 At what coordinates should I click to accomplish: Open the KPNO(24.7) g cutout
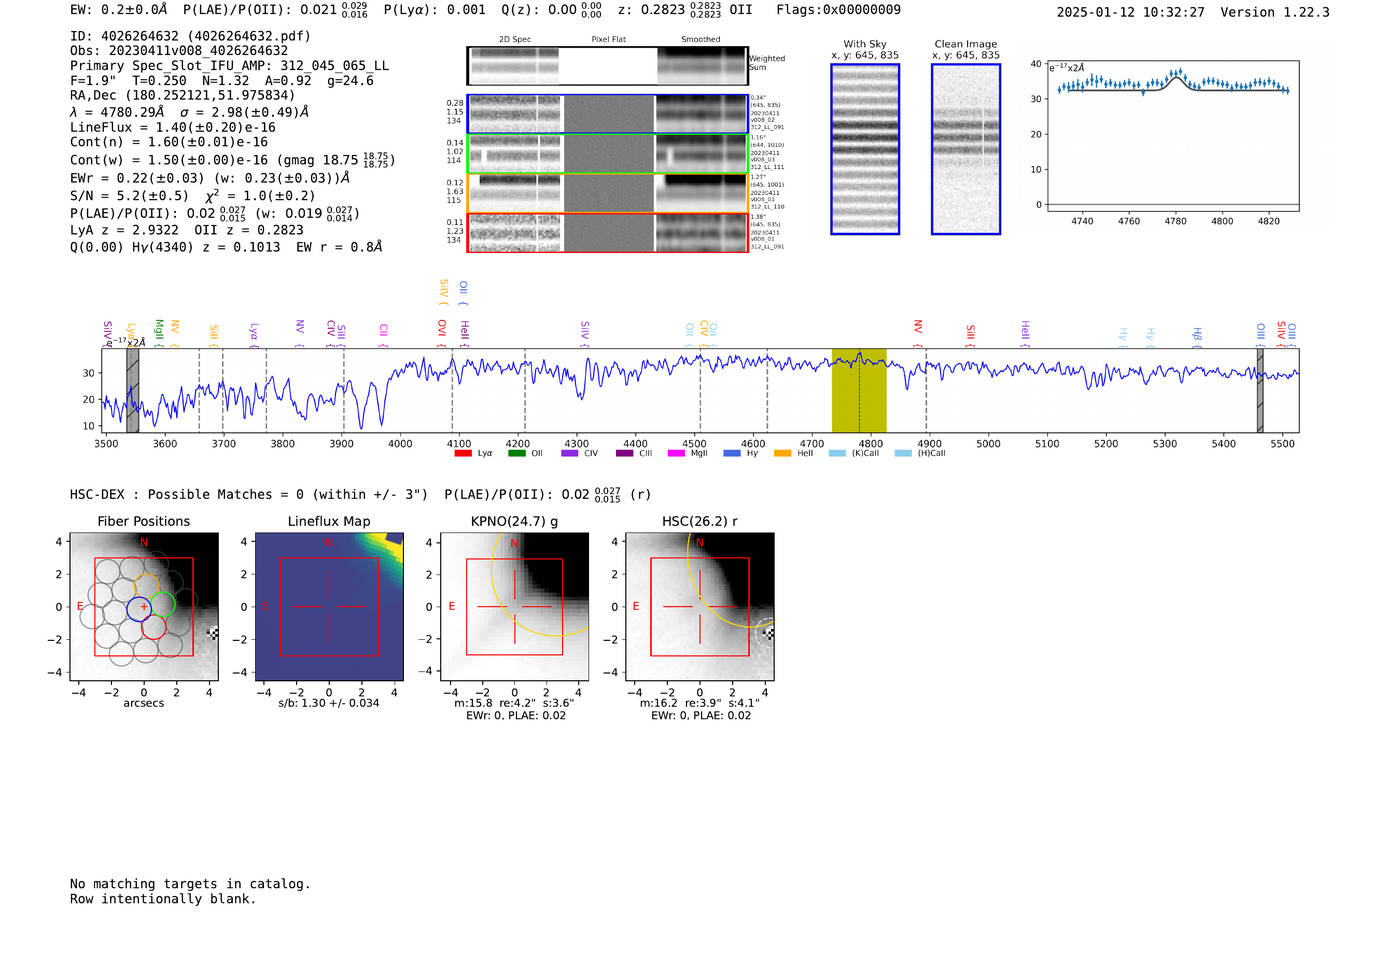tap(515, 607)
